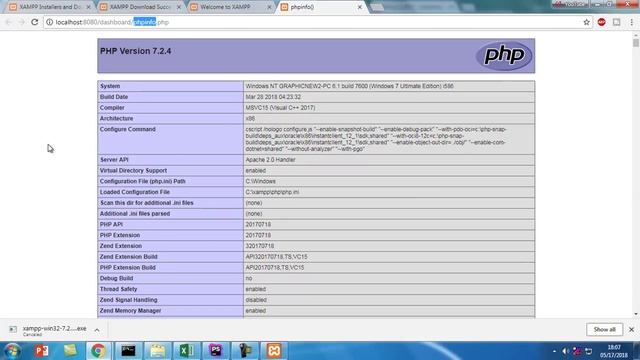The height and width of the screenshot is (360, 640).
Task: Click the C:\Windows configuration path value
Action: click(x=260, y=181)
